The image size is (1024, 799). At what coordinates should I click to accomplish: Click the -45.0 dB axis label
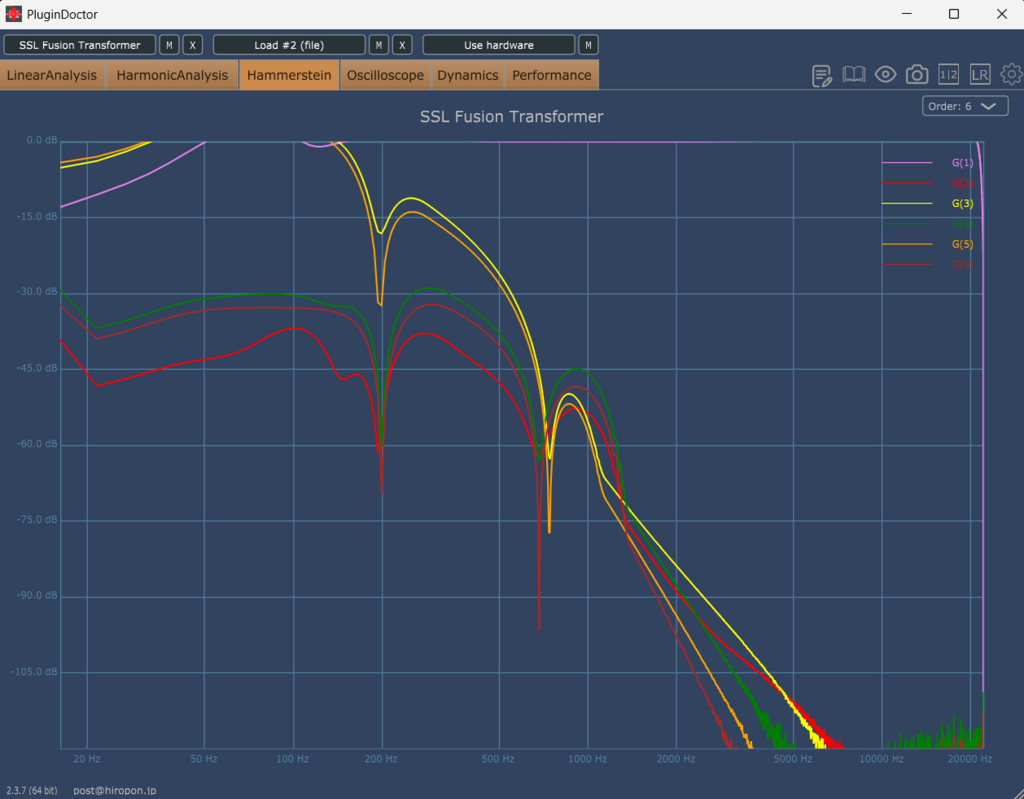[x=37, y=368]
